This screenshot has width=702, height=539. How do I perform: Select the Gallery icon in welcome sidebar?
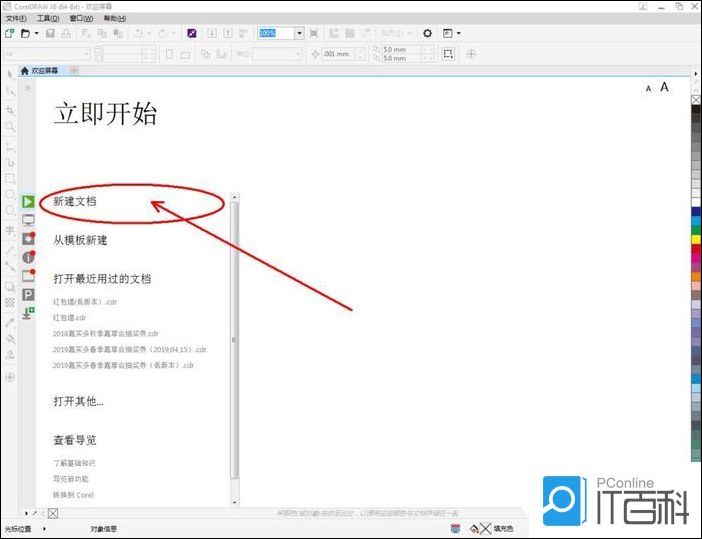coord(28,276)
